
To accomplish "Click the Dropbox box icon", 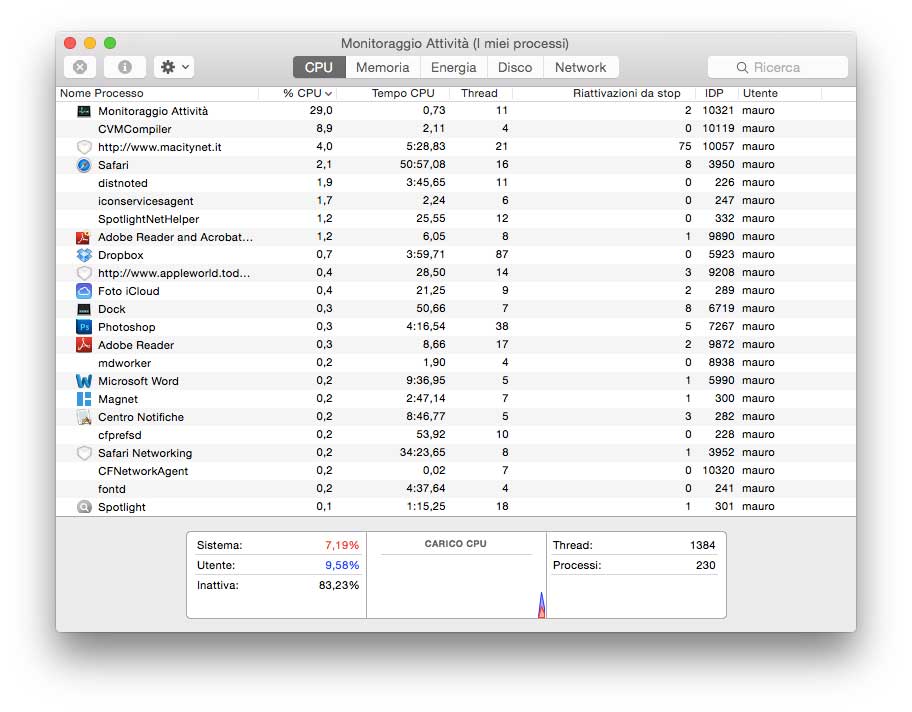I will click(x=84, y=255).
